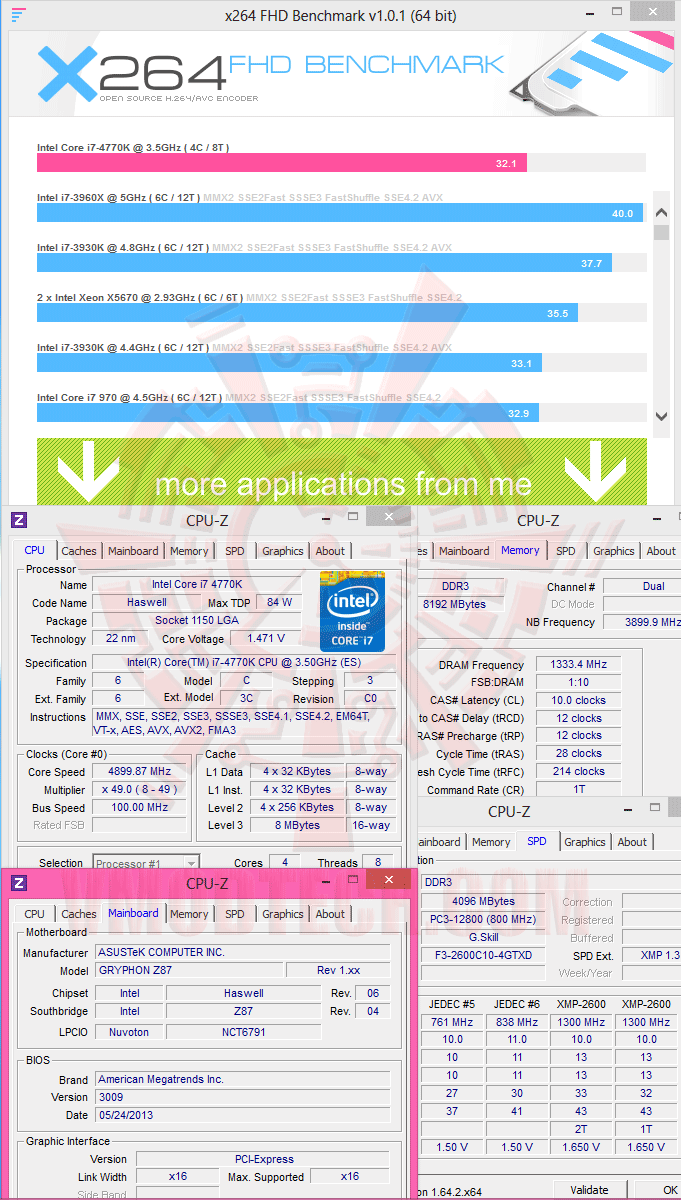Select About tab in CPU-Z CPU window
Viewport: 681px width, 1200px height.
point(330,551)
